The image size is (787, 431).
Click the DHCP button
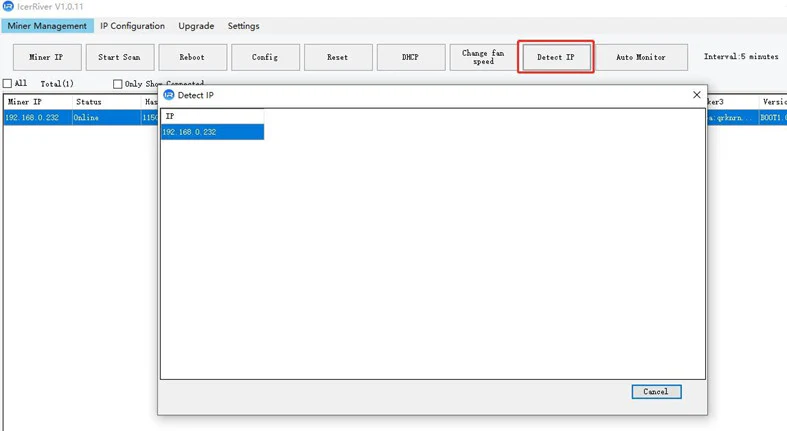click(410, 57)
